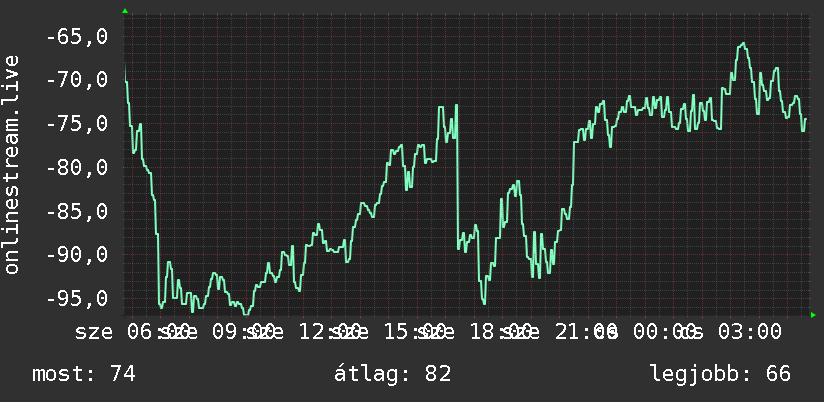The width and height of the screenshot is (824, 402).
Task: Click the -75,0 y-axis label
Action: (x=76, y=124)
